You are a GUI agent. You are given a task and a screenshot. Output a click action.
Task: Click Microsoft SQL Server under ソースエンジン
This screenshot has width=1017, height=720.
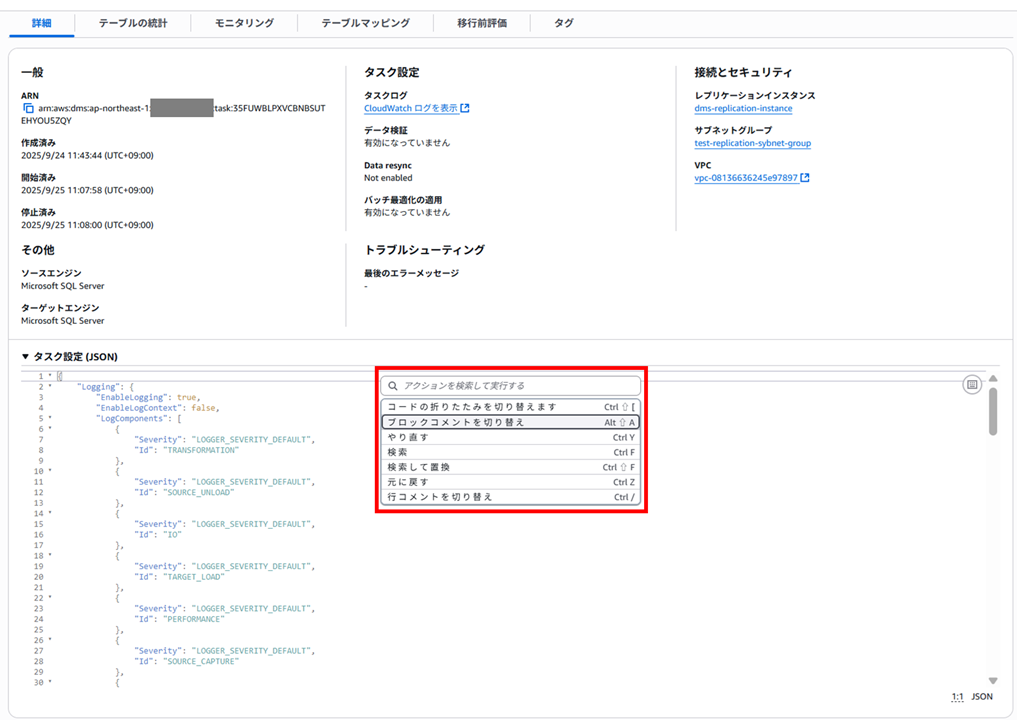pyautogui.click(x=62, y=286)
